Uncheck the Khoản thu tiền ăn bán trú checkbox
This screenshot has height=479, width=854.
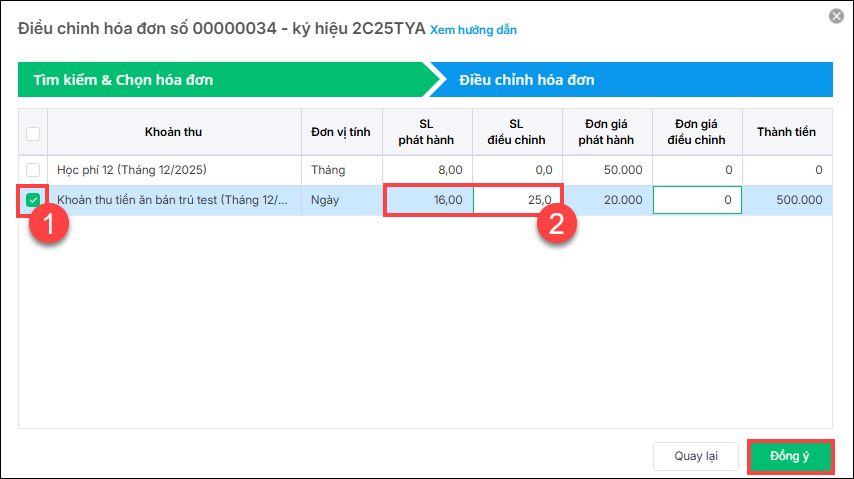coord(33,200)
